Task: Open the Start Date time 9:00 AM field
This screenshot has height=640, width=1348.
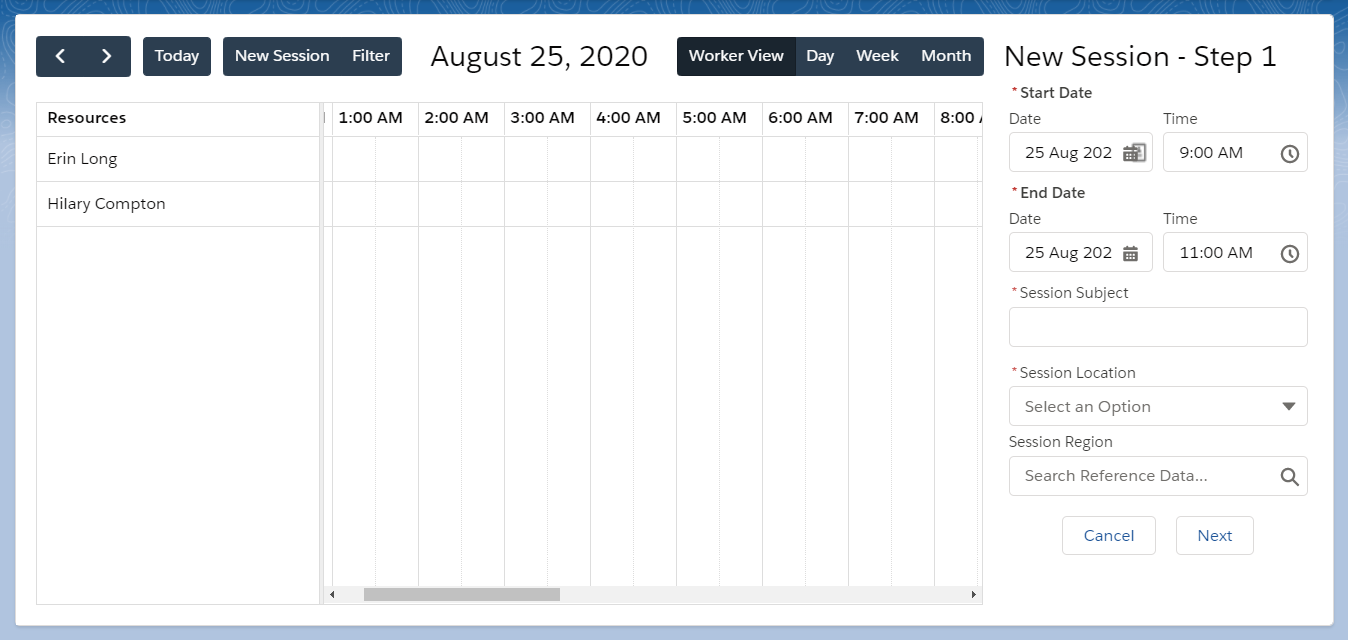Action: pyautogui.click(x=1235, y=153)
